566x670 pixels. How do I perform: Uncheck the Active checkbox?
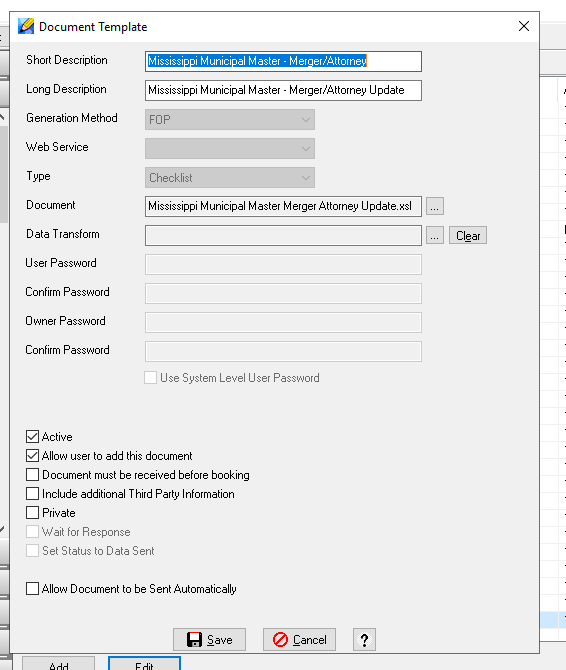[32, 437]
